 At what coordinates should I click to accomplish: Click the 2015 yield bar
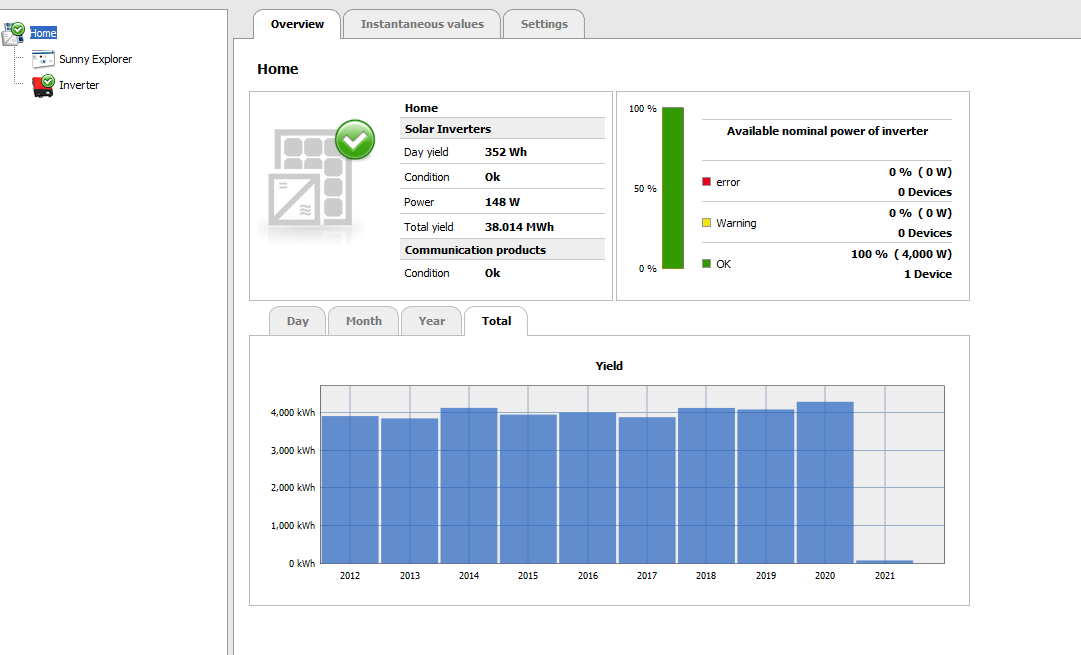click(528, 489)
